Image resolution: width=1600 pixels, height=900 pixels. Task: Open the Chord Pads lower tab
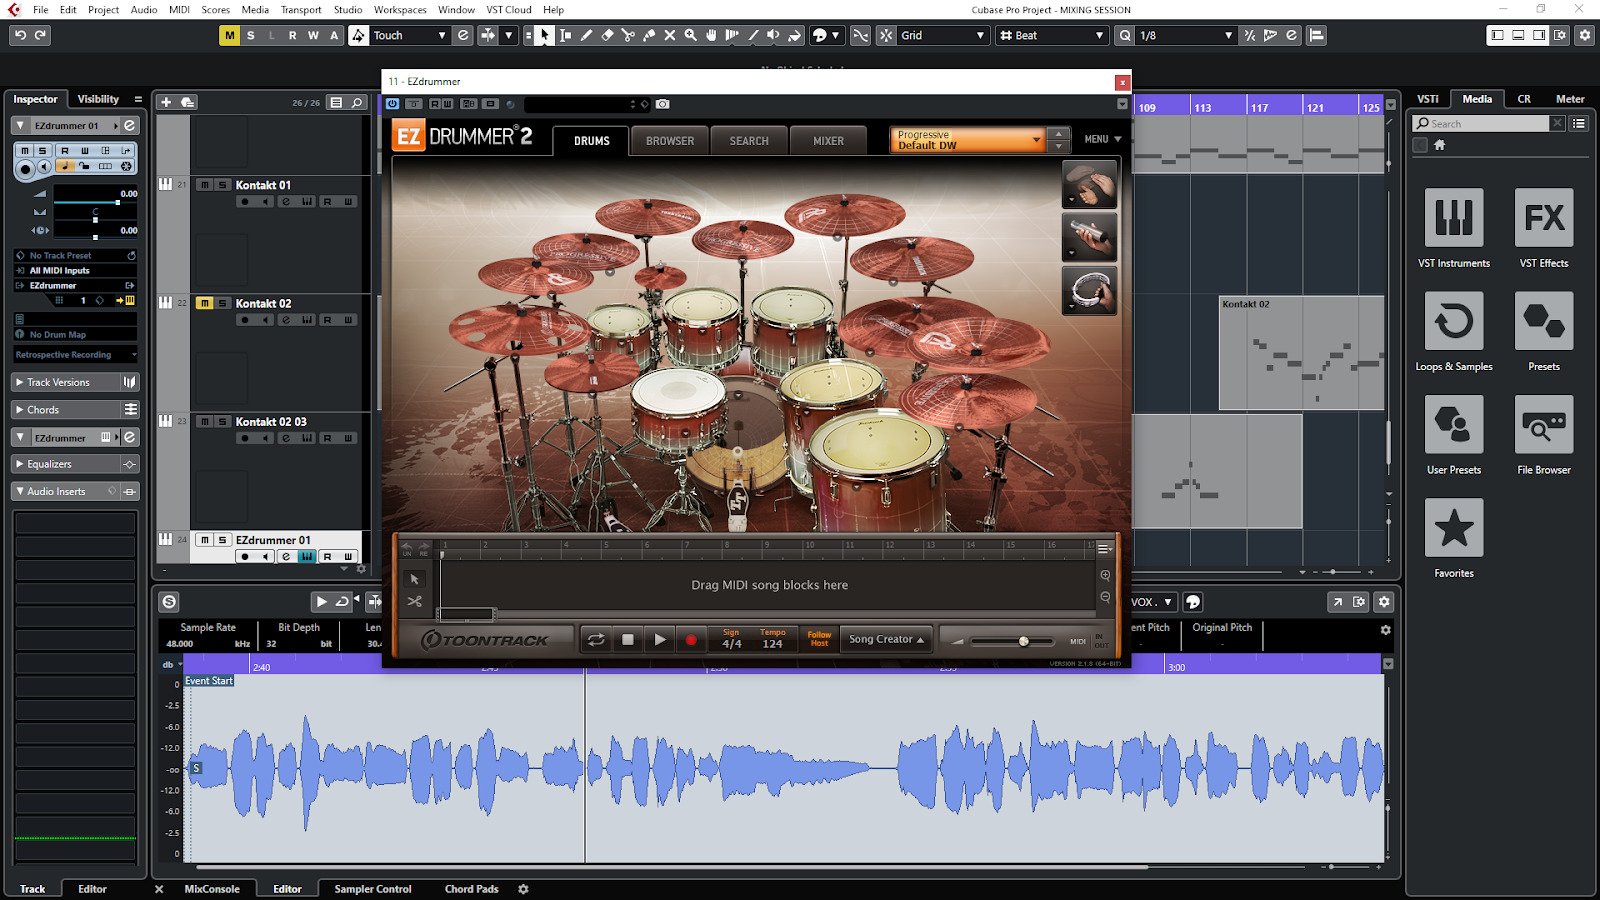click(x=472, y=889)
